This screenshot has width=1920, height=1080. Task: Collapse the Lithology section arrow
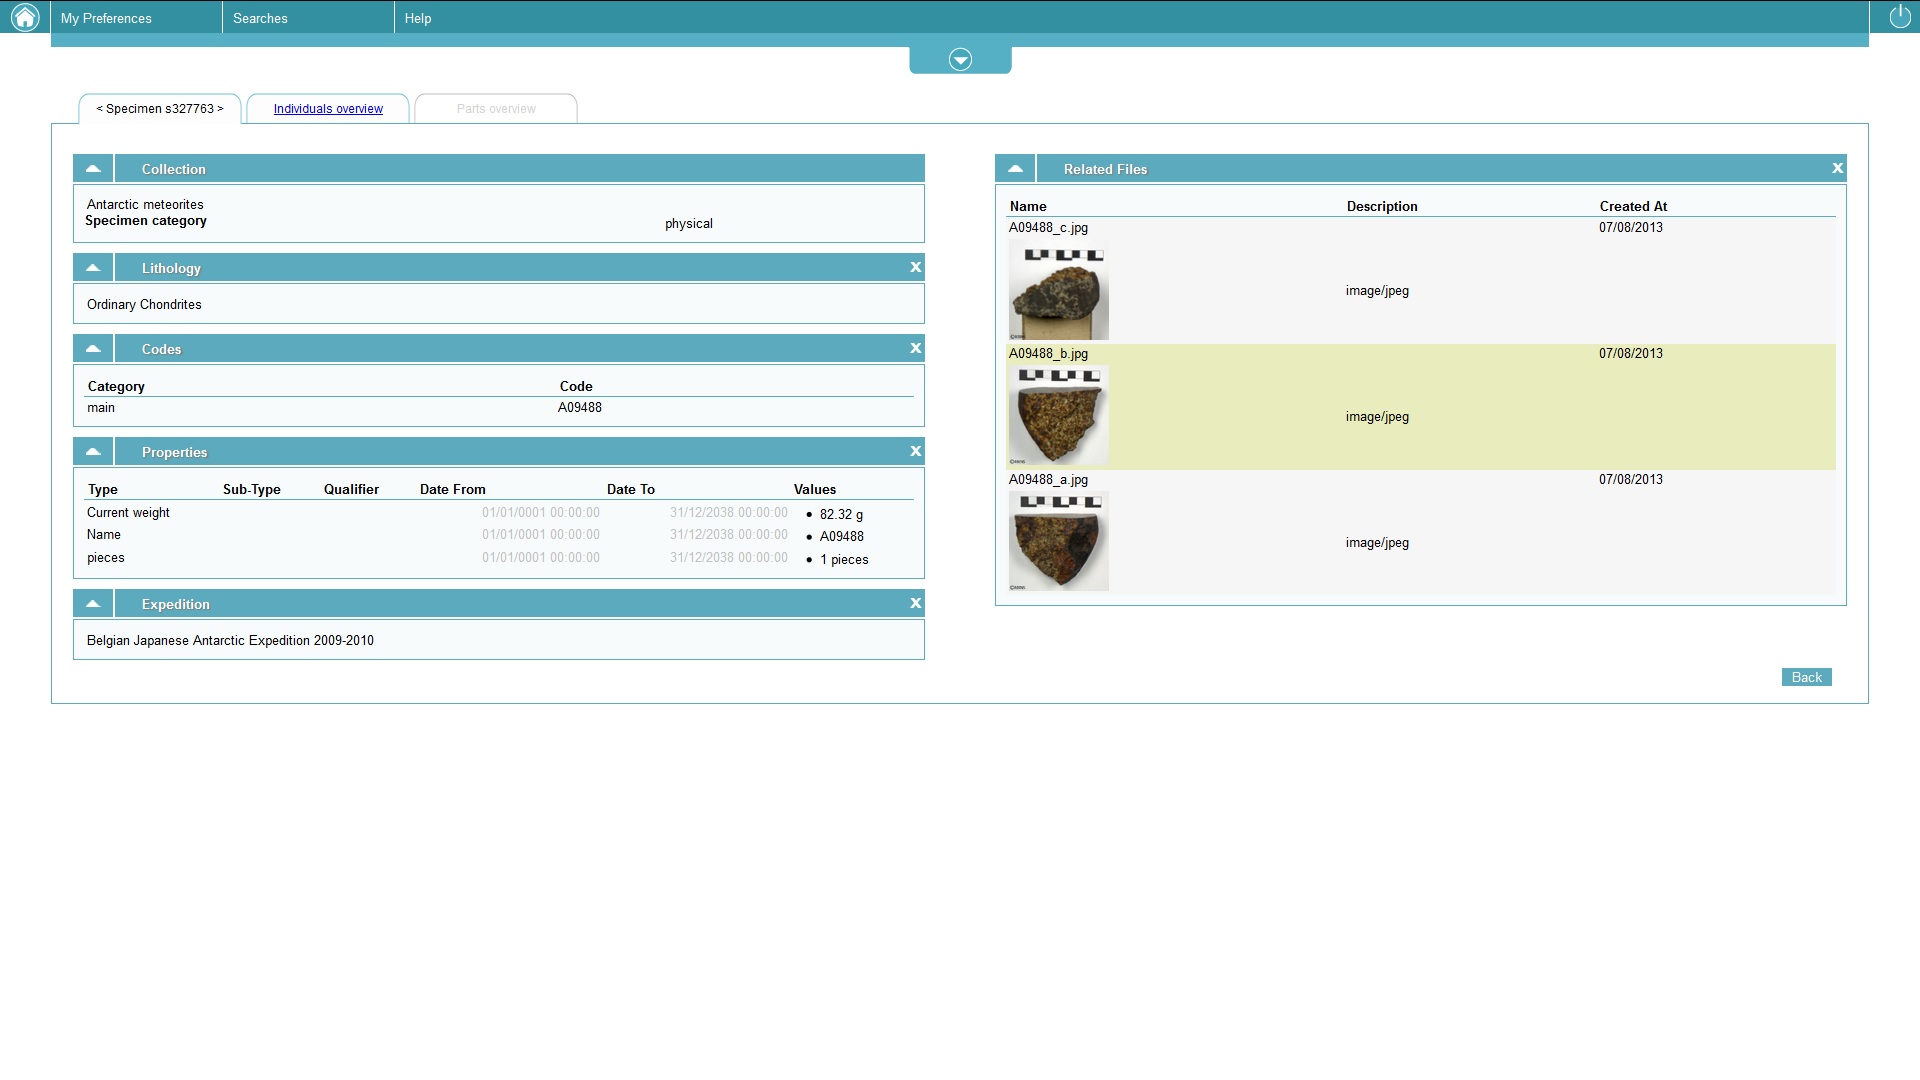tap(93, 267)
